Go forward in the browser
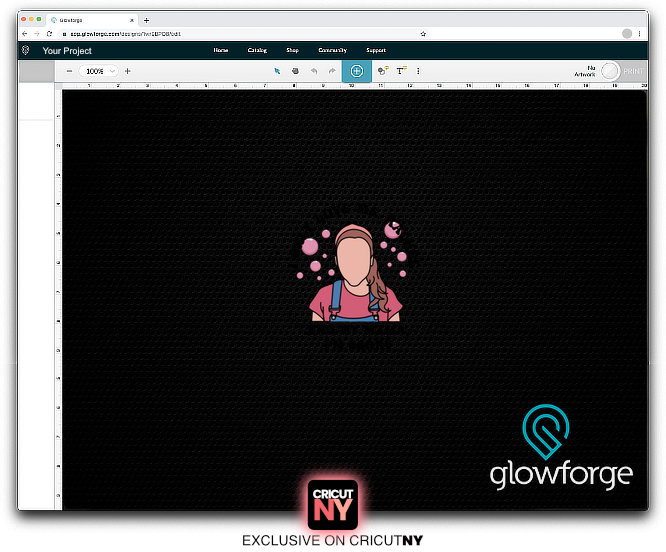The image size is (666, 552). [x=37, y=34]
